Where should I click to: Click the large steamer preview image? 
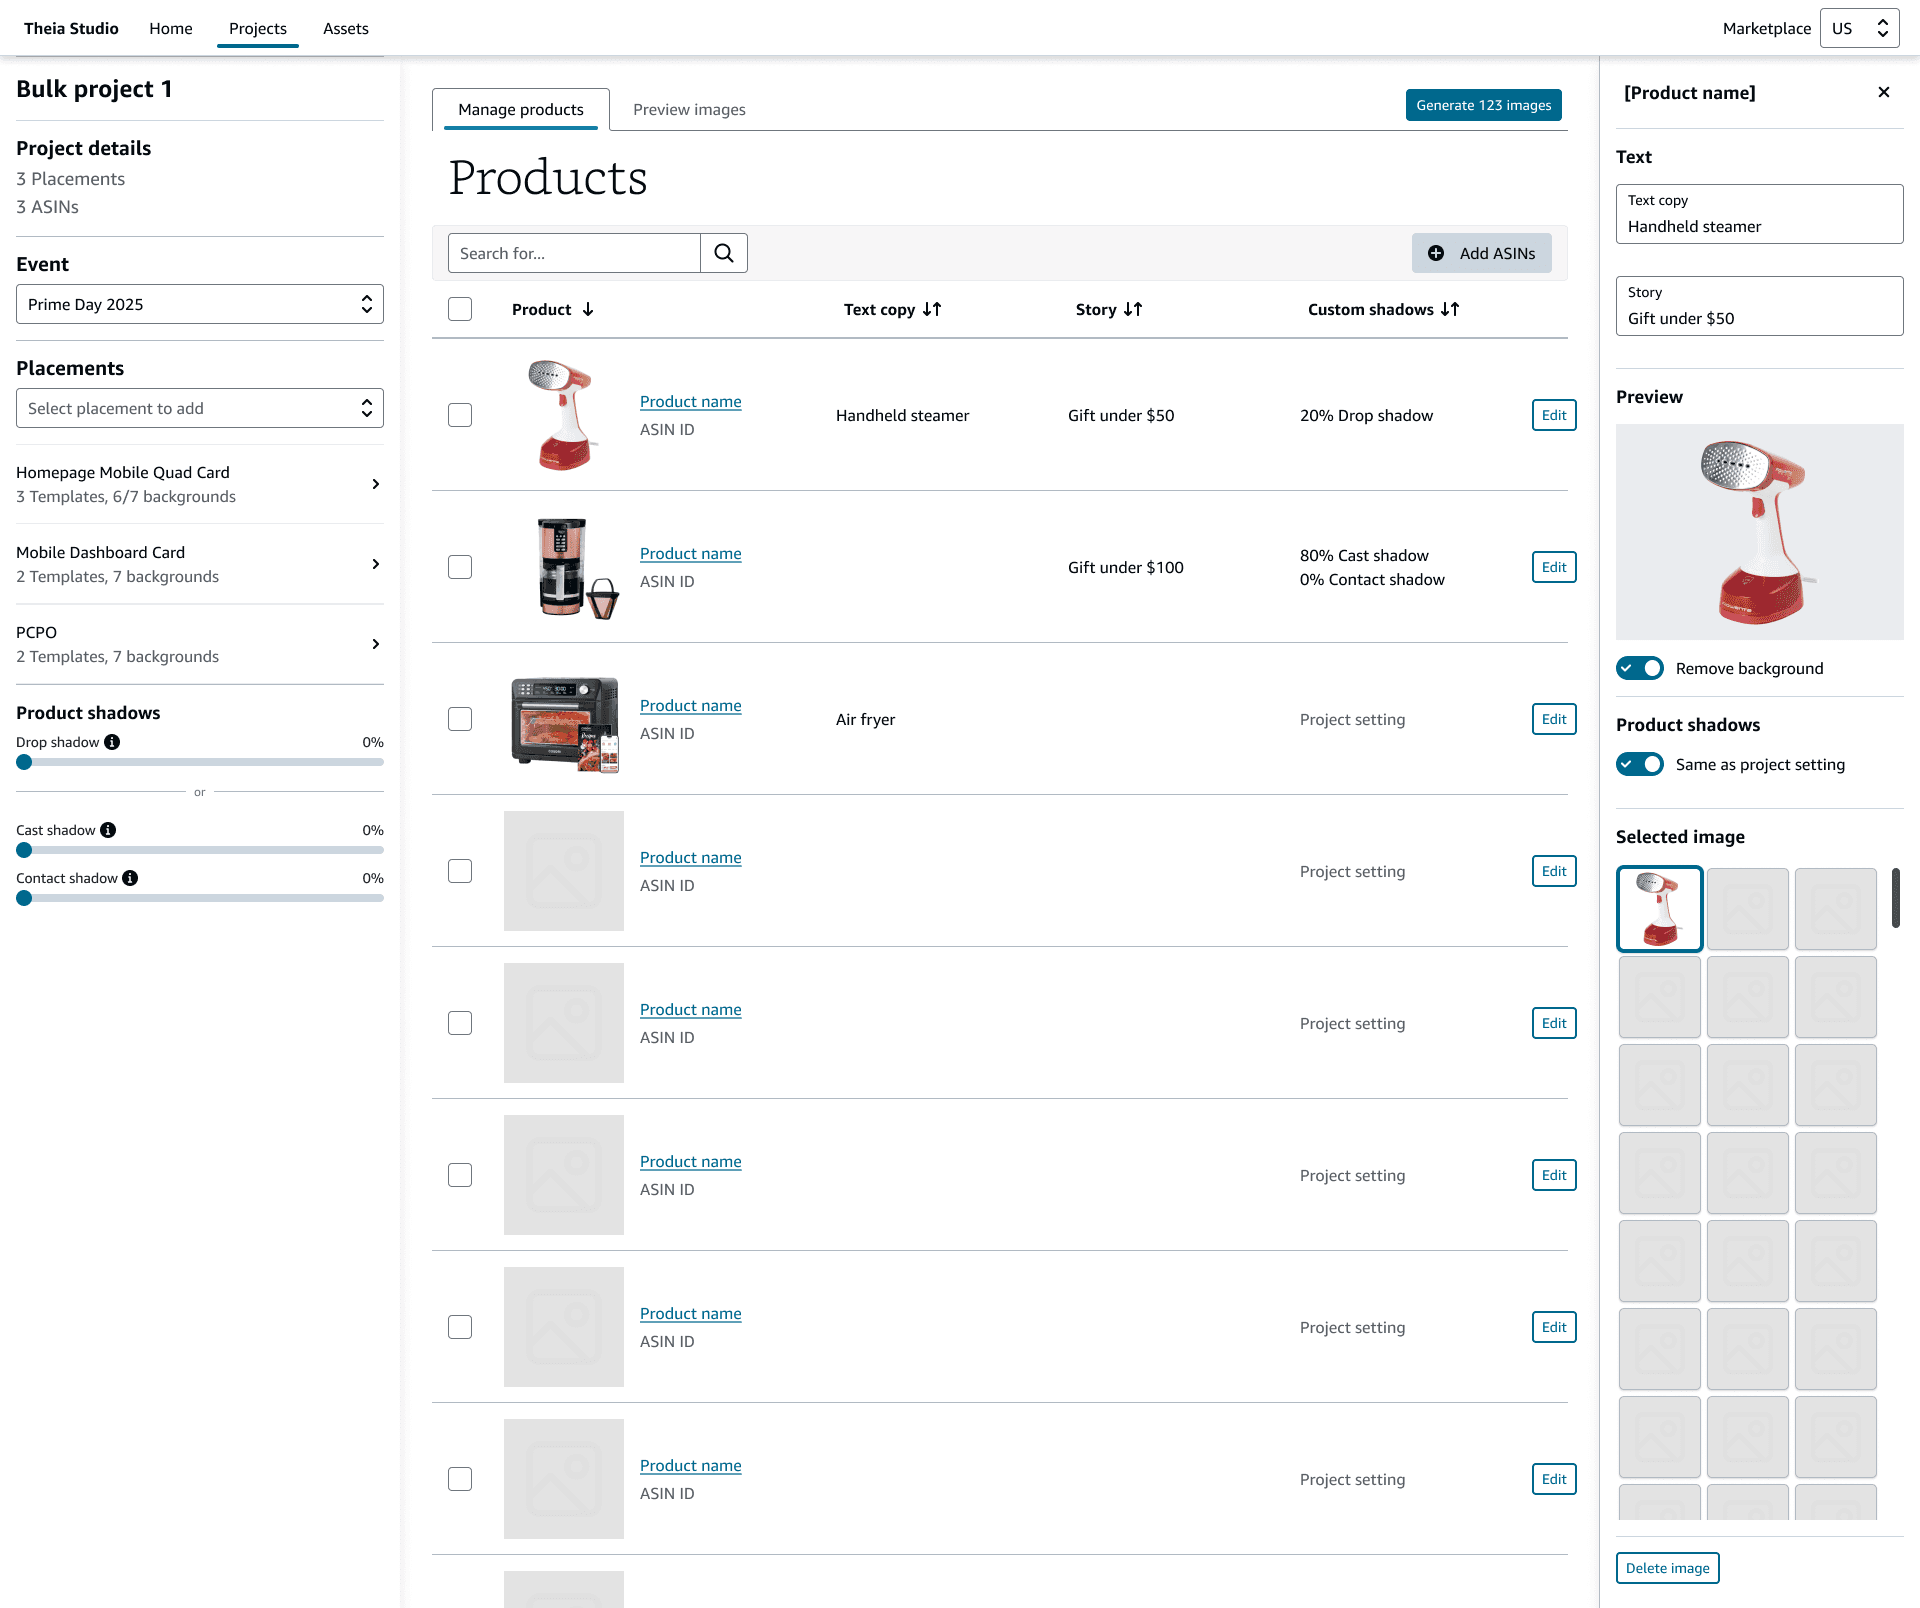[x=1760, y=532]
